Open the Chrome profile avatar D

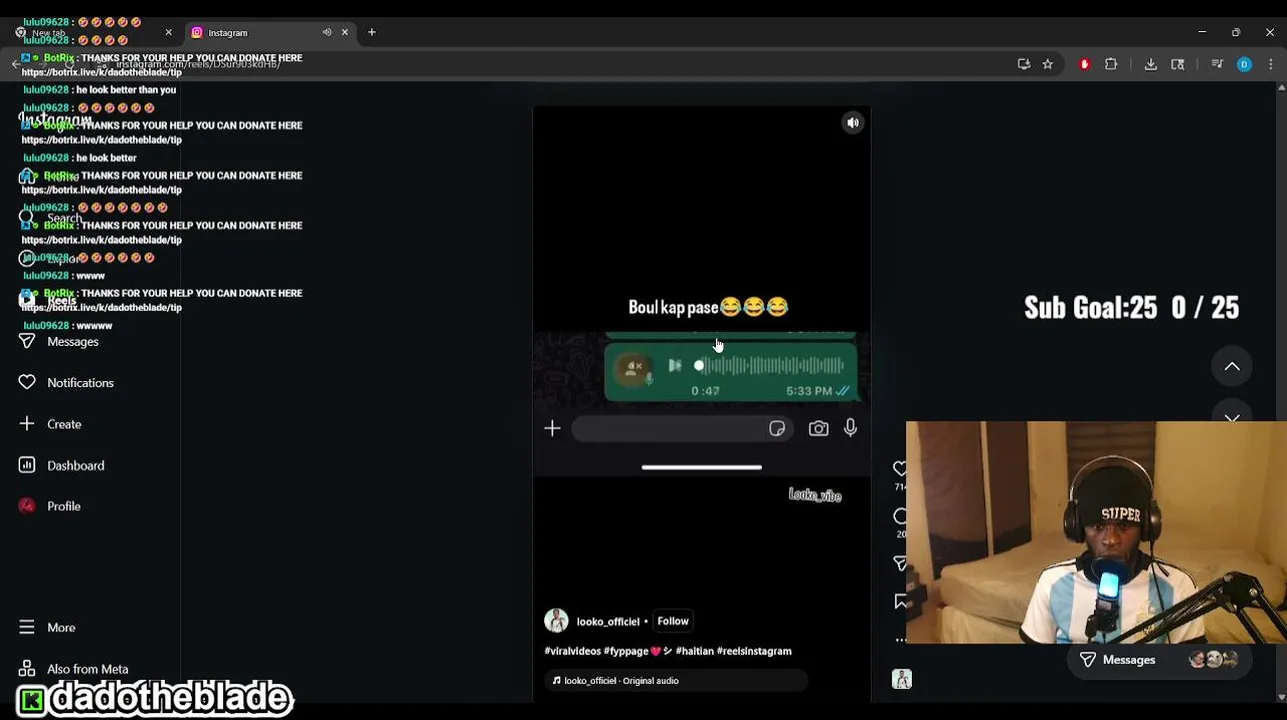(1244, 64)
